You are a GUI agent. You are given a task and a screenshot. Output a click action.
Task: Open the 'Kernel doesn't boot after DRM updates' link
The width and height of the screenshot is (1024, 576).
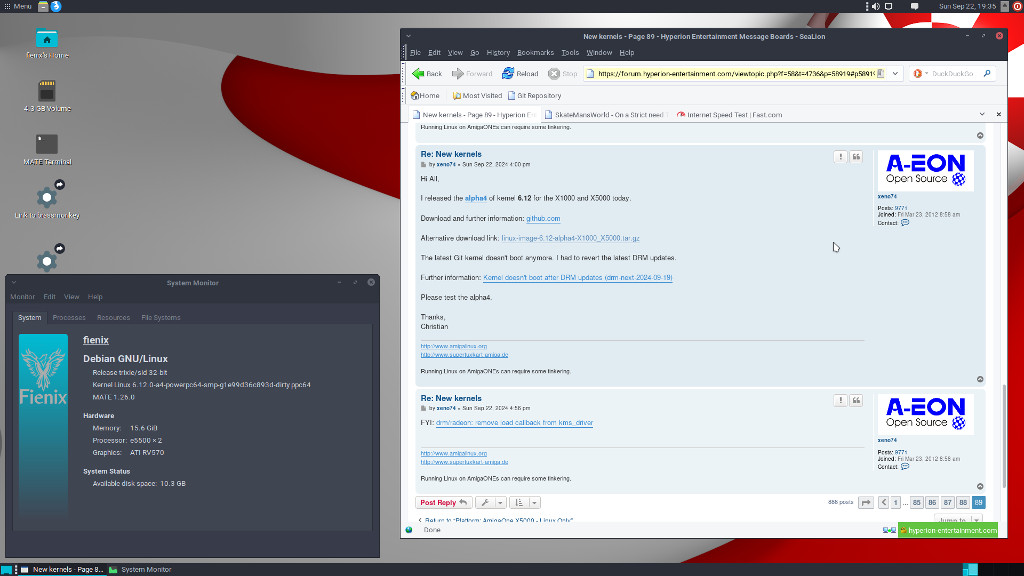point(578,278)
